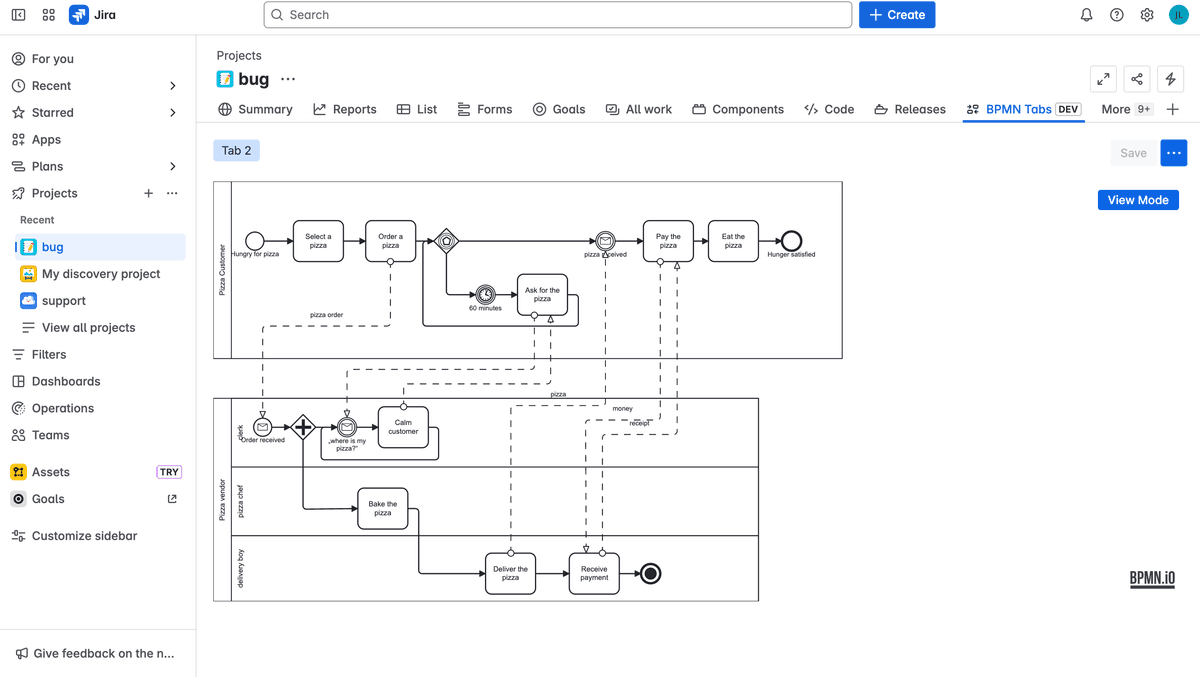Open the Releases tab
Viewport: 1200px width, 677px height.
click(909, 109)
